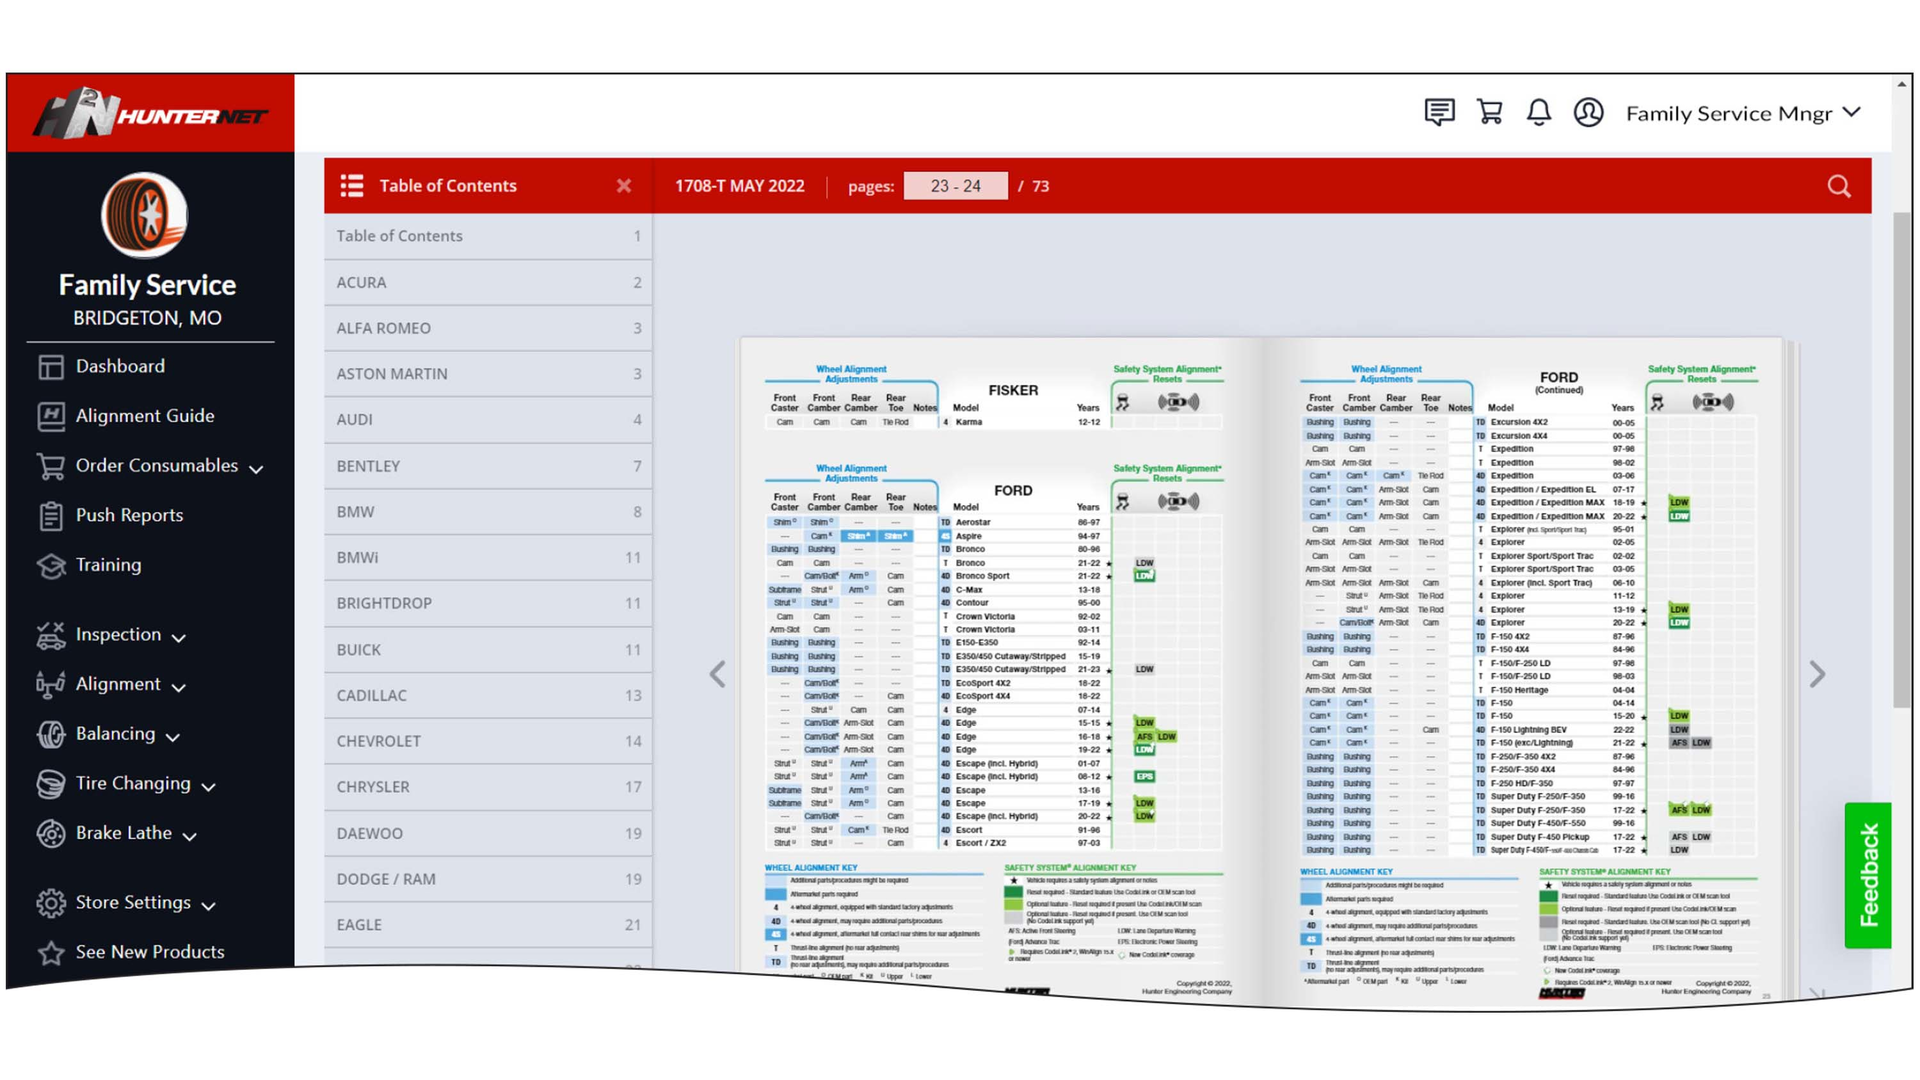Open Push Reports via its clipboard icon

[x=51, y=515]
